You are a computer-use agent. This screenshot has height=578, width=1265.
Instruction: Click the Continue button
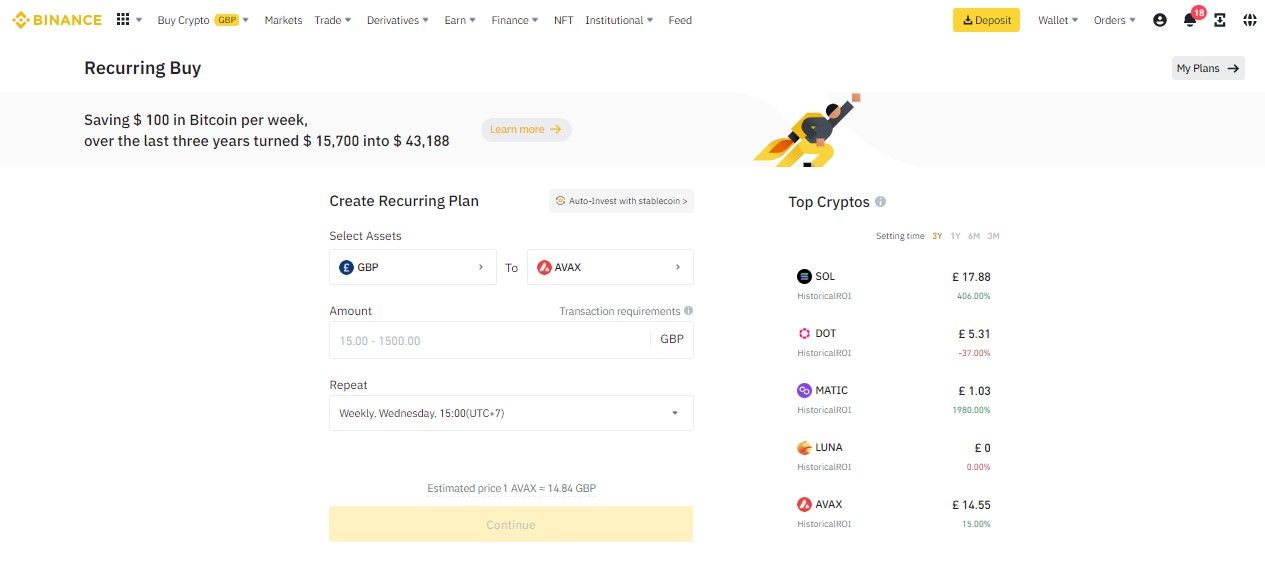pyautogui.click(x=511, y=524)
